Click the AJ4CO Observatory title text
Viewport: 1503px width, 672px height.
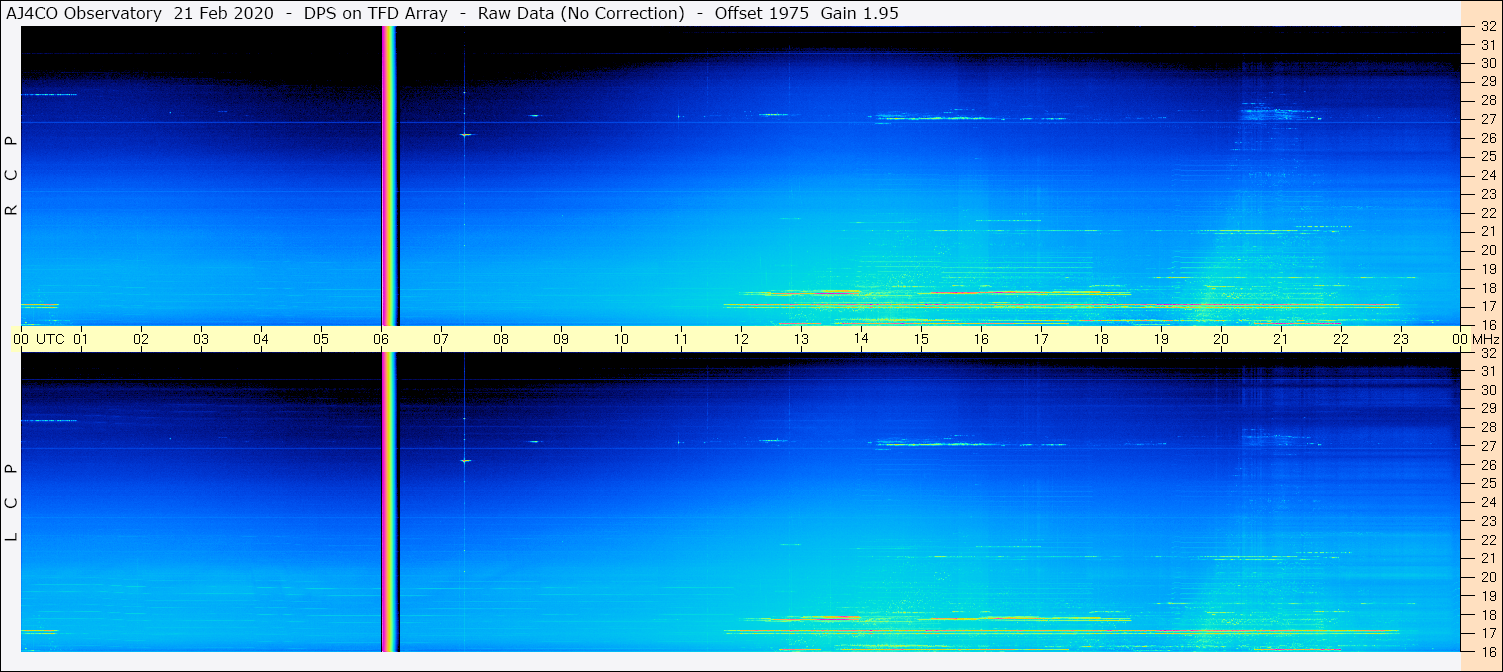click(x=82, y=13)
